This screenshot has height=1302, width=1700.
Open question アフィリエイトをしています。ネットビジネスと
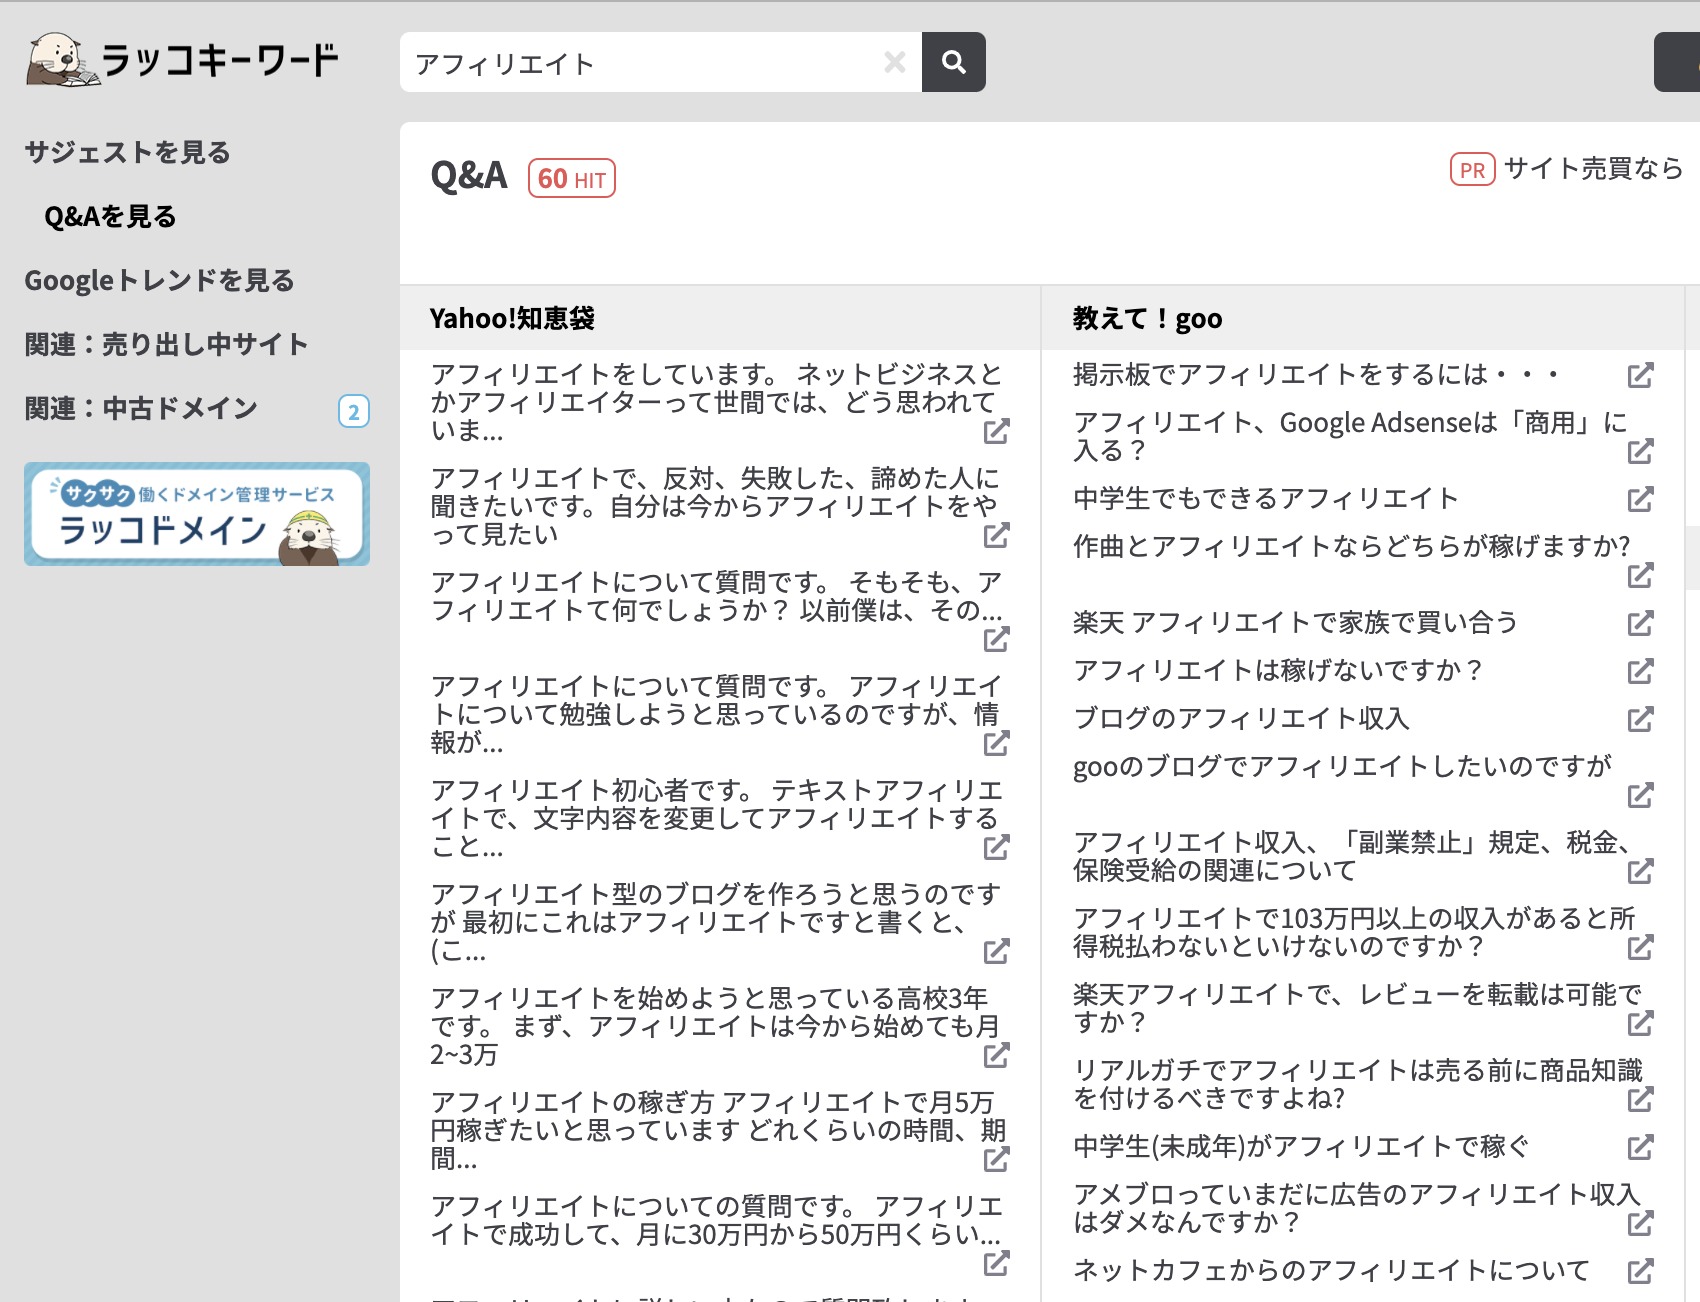coord(716,402)
